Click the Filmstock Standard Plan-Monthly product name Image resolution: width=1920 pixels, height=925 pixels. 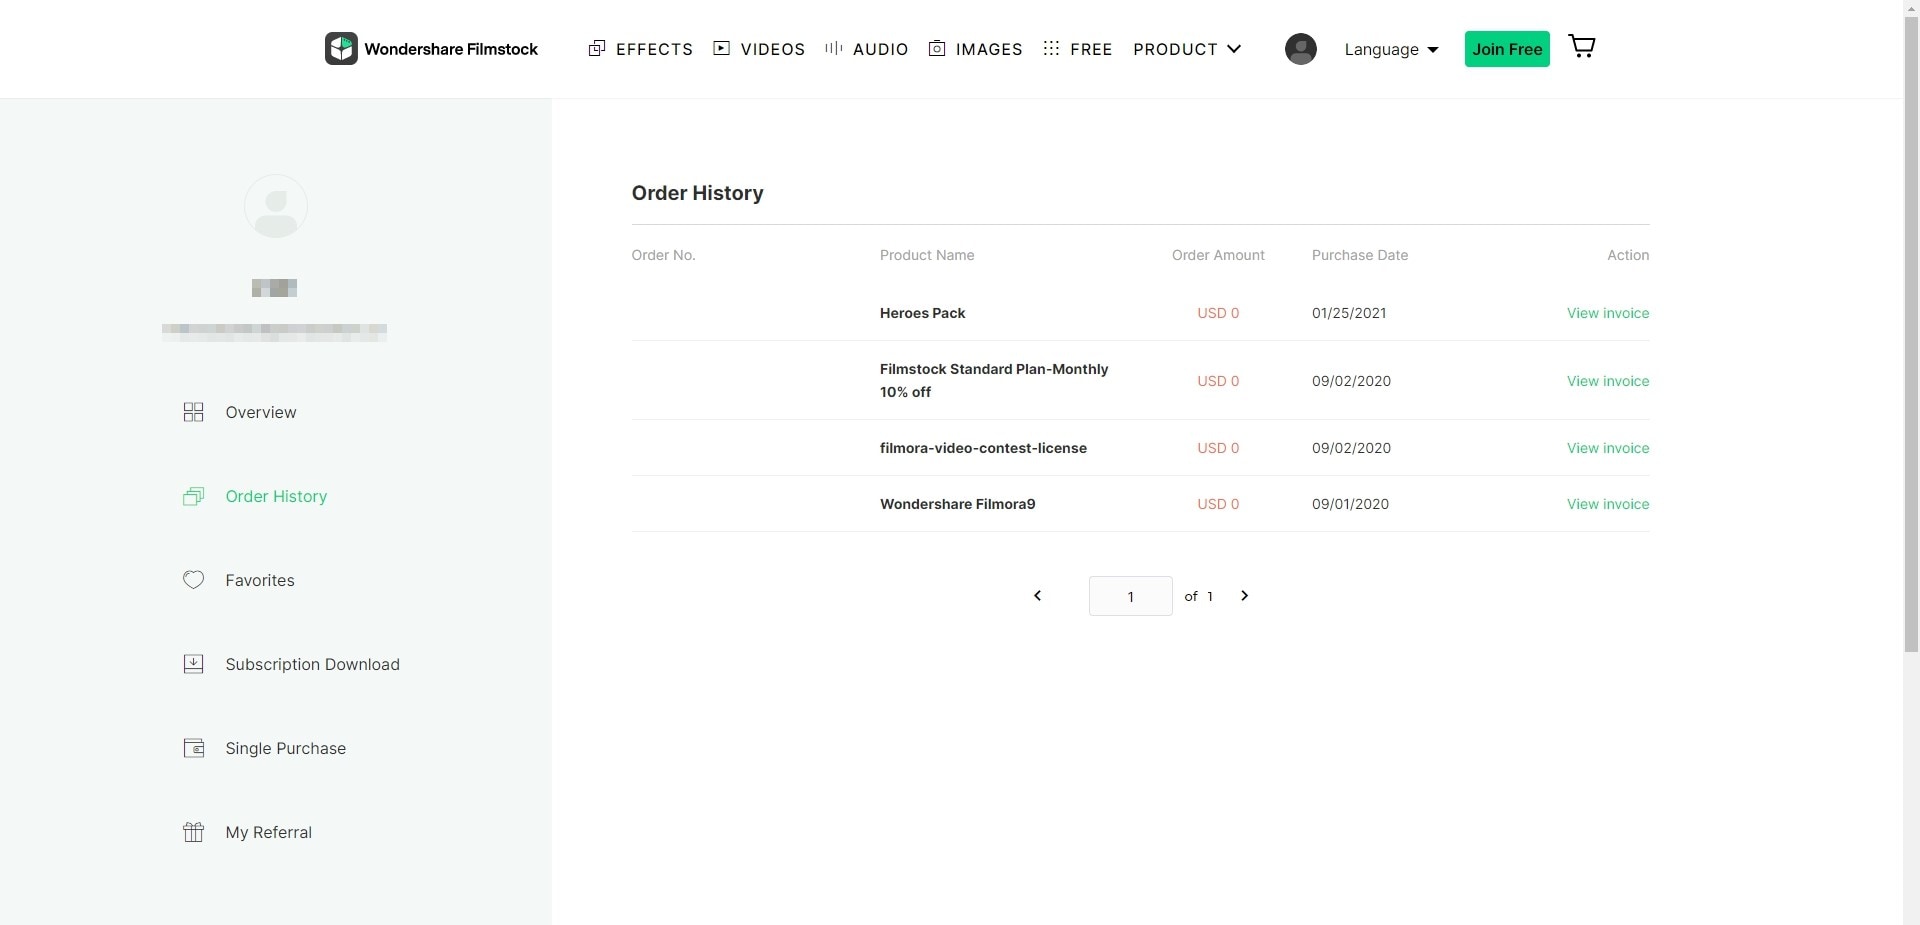(x=994, y=380)
